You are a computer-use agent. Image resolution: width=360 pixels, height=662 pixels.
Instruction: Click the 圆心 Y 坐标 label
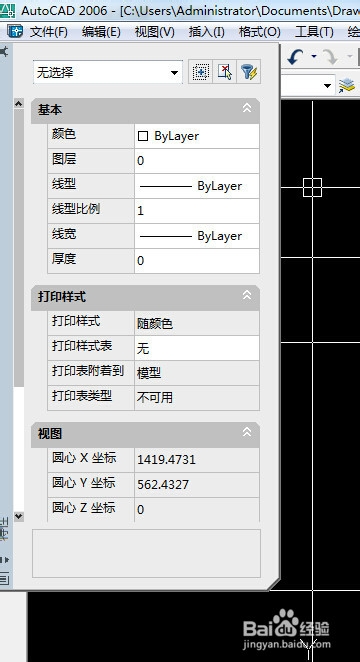click(x=84, y=483)
